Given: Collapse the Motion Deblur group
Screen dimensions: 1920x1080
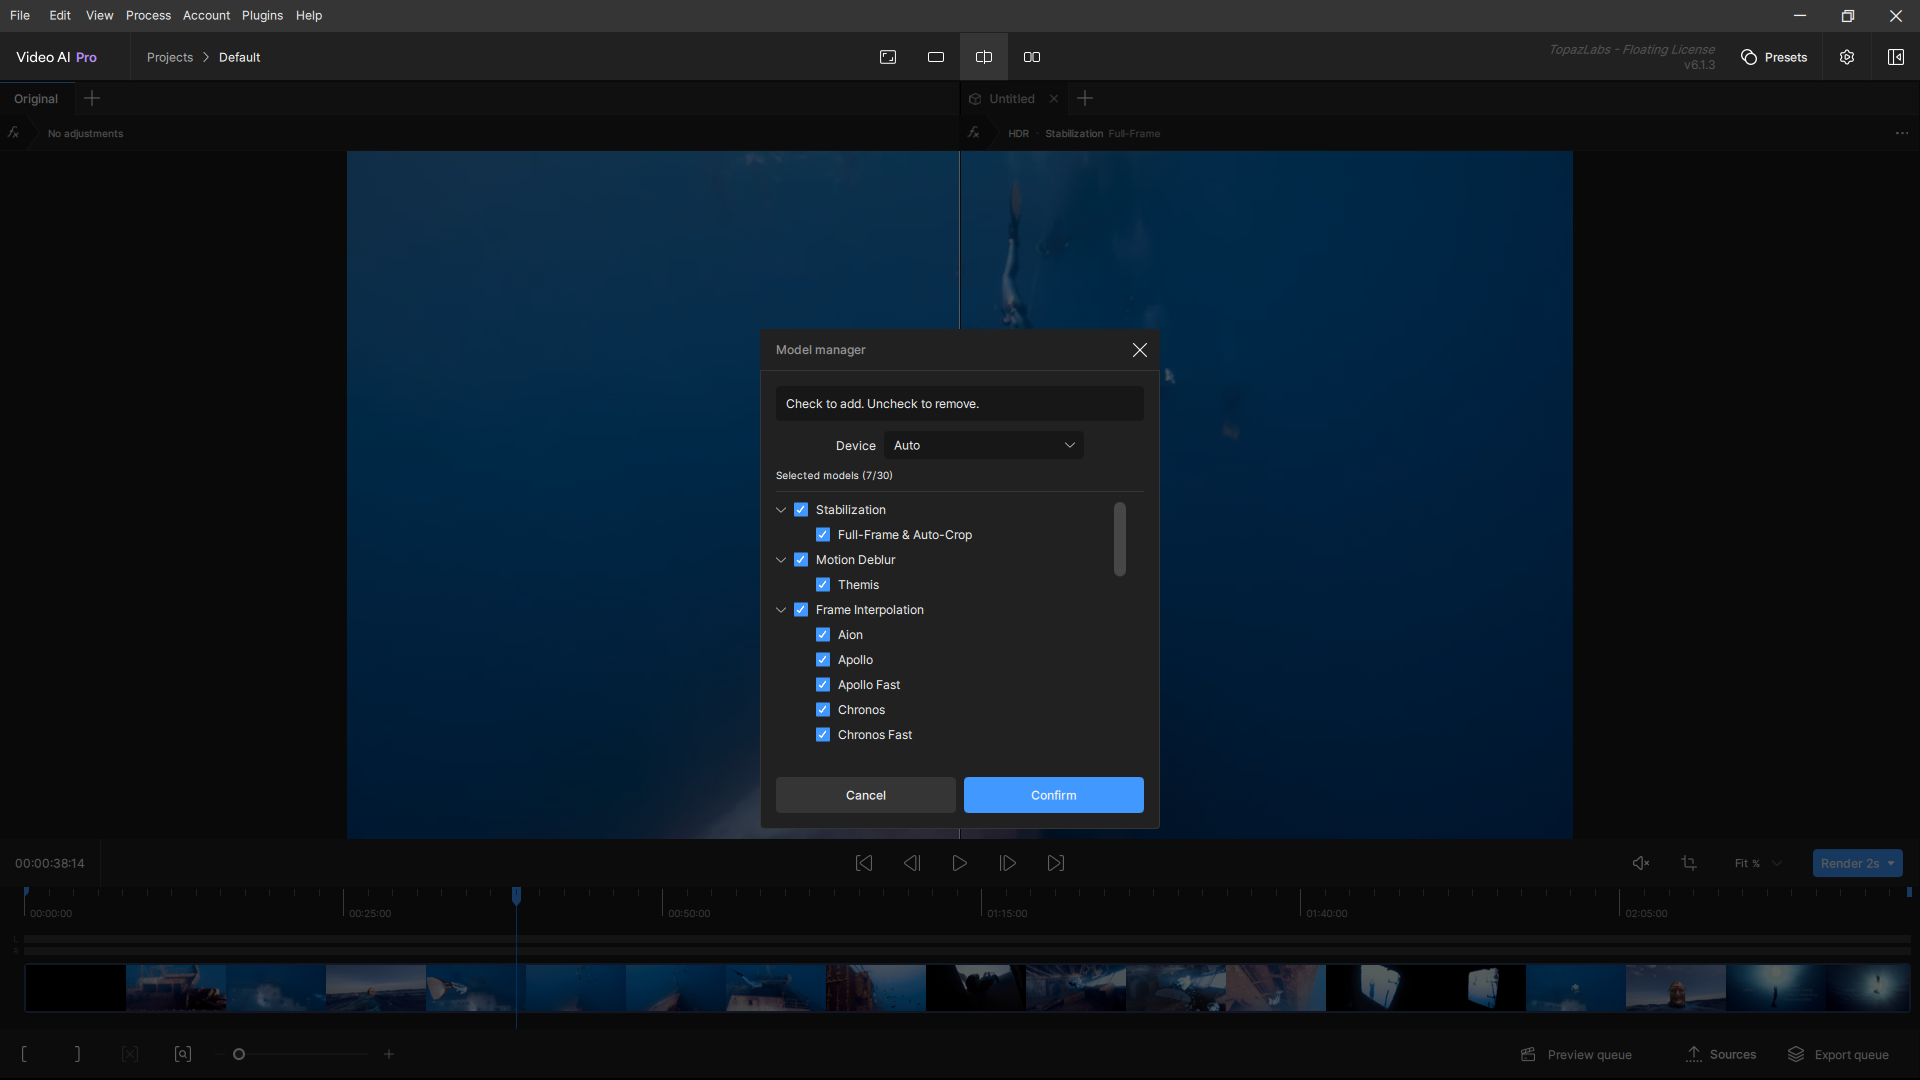Looking at the screenshot, I should [x=781, y=560].
